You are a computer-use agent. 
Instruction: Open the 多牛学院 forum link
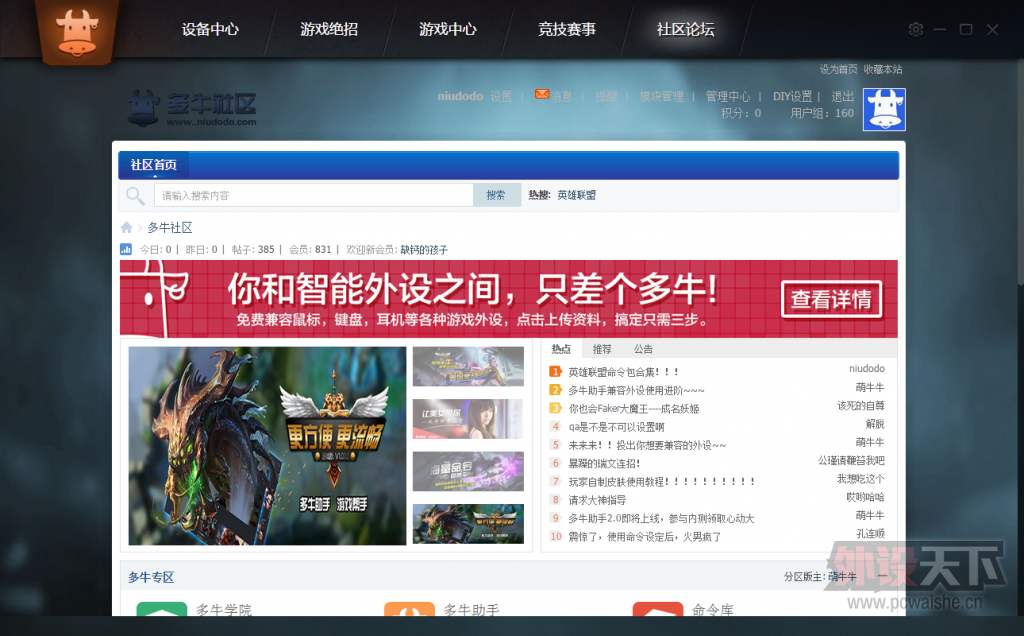224,610
